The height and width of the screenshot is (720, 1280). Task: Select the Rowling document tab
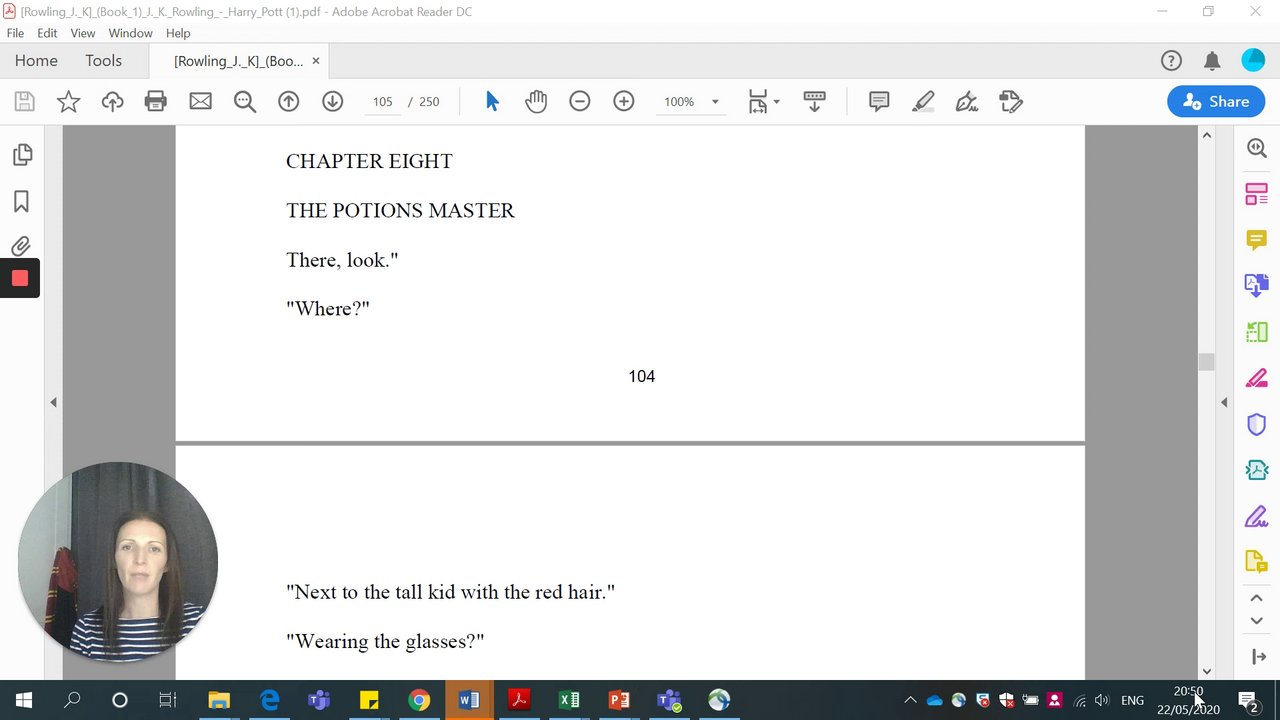[x=238, y=61]
